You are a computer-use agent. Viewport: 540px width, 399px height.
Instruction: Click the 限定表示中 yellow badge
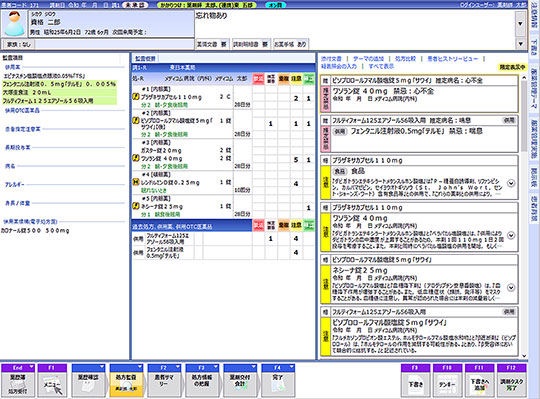tap(512, 67)
